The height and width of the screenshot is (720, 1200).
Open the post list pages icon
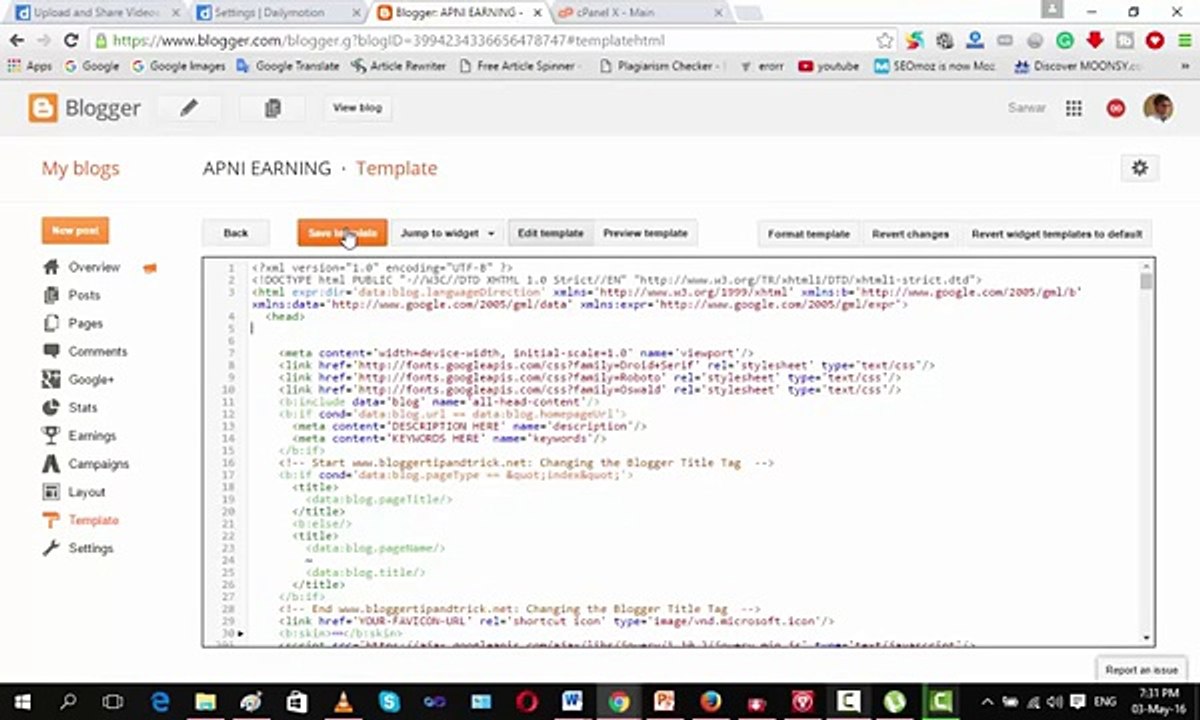point(272,108)
